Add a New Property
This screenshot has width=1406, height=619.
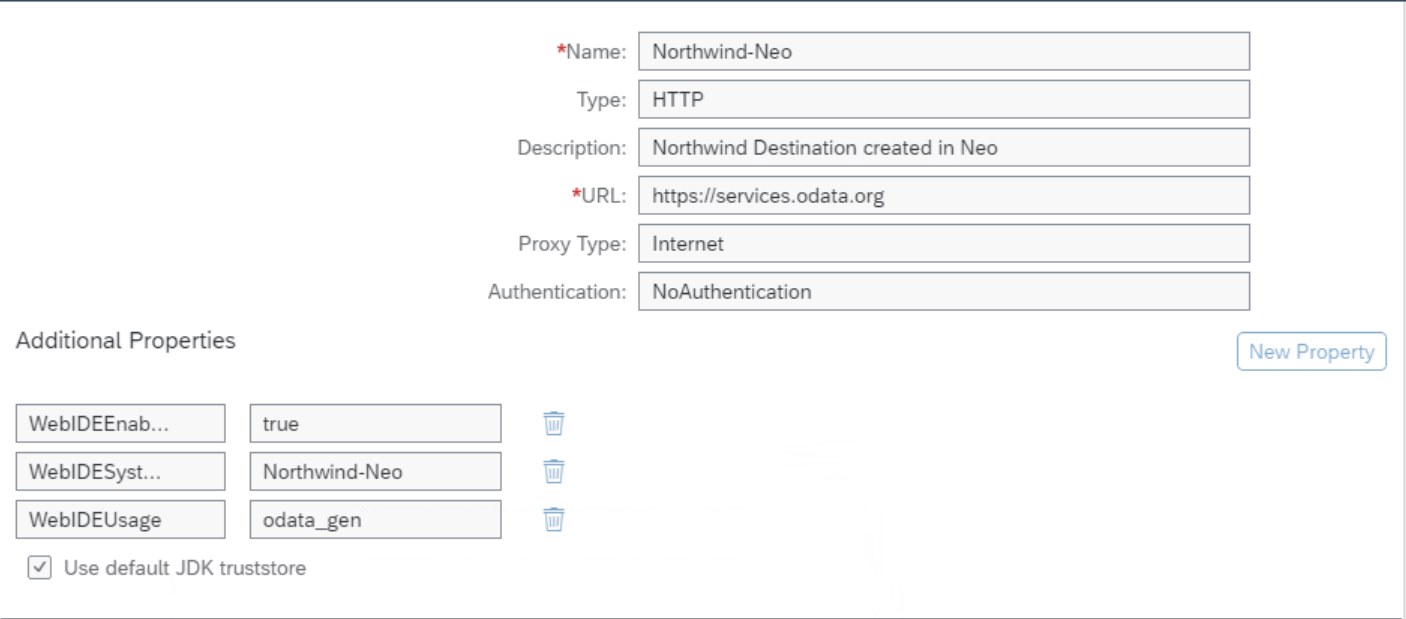1311,352
